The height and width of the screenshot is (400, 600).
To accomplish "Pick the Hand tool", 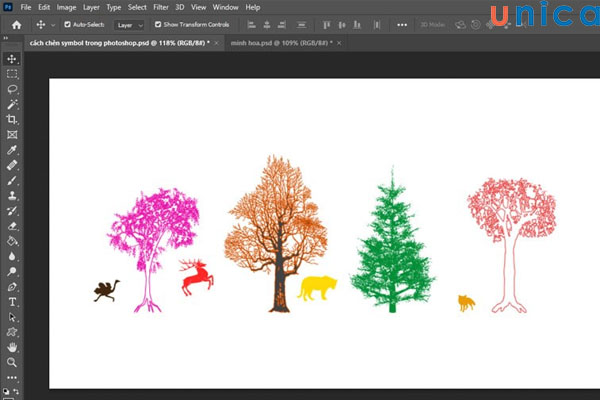I will [x=12, y=346].
